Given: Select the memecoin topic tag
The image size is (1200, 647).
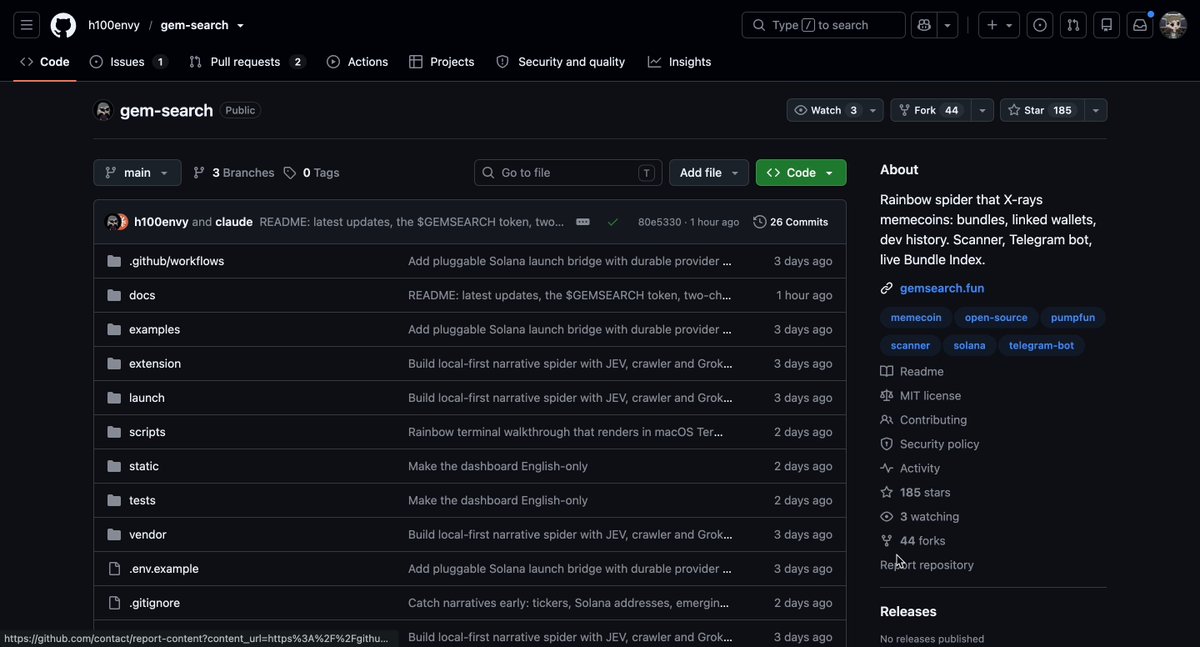Looking at the screenshot, I should coord(916,318).
